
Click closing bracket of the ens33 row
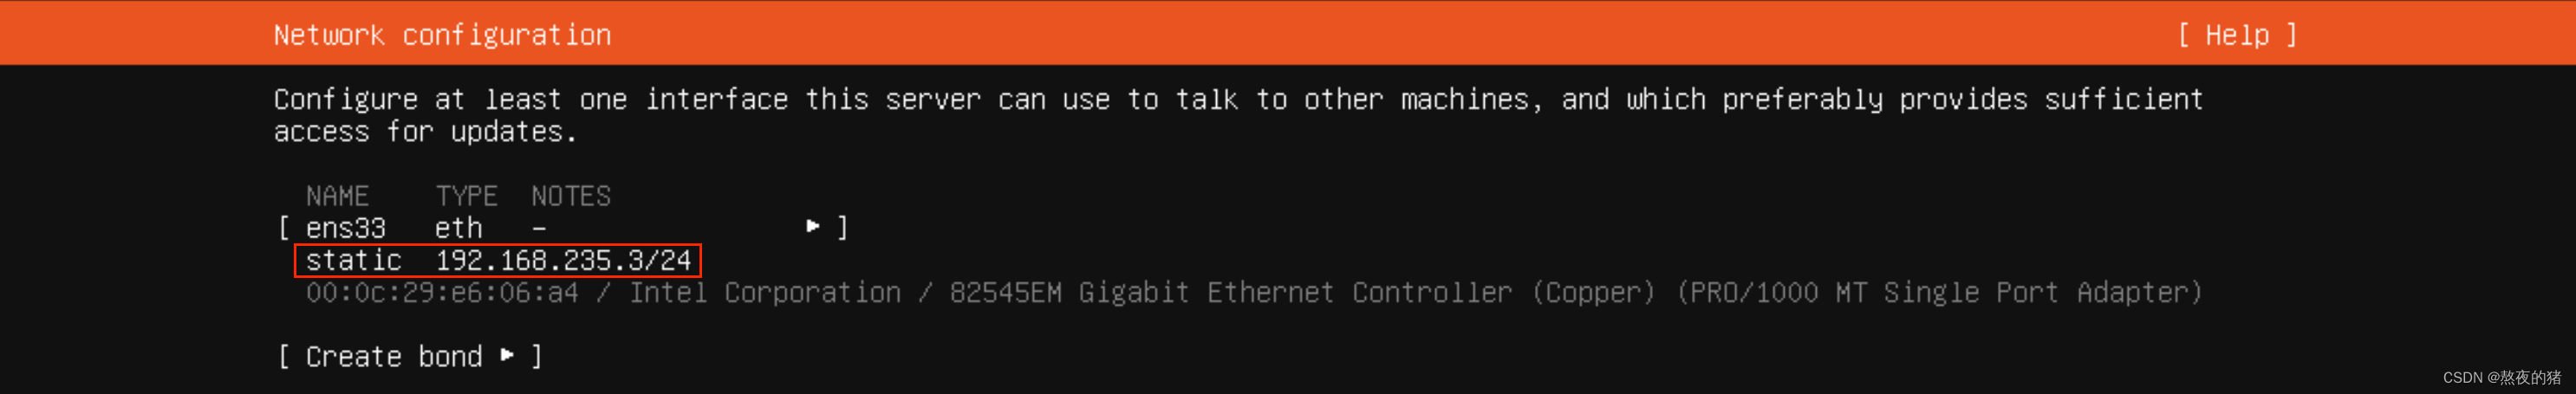pos(843,228)
